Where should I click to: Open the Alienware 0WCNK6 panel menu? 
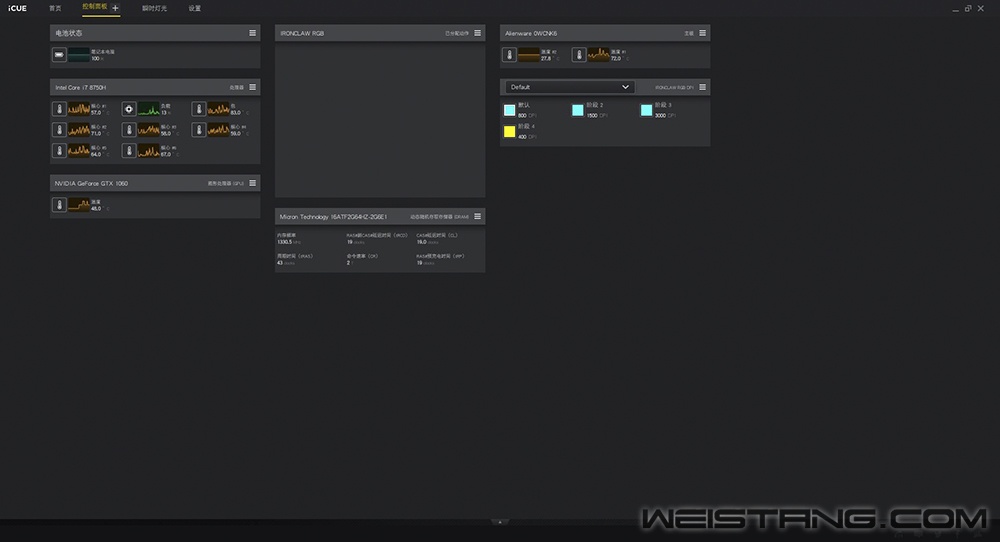[x=703, y=33]
